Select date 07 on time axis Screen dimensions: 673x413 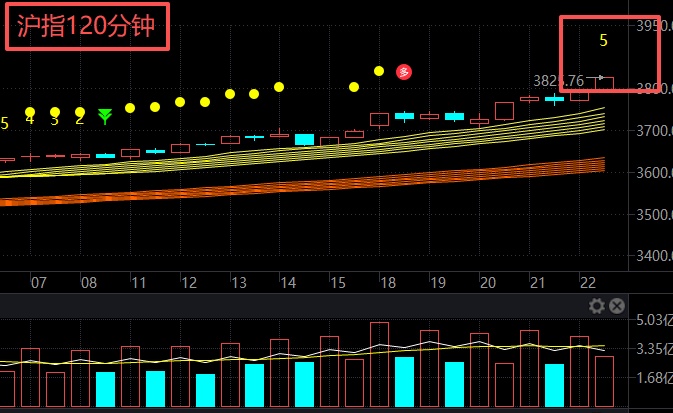(x=39, y=283)
